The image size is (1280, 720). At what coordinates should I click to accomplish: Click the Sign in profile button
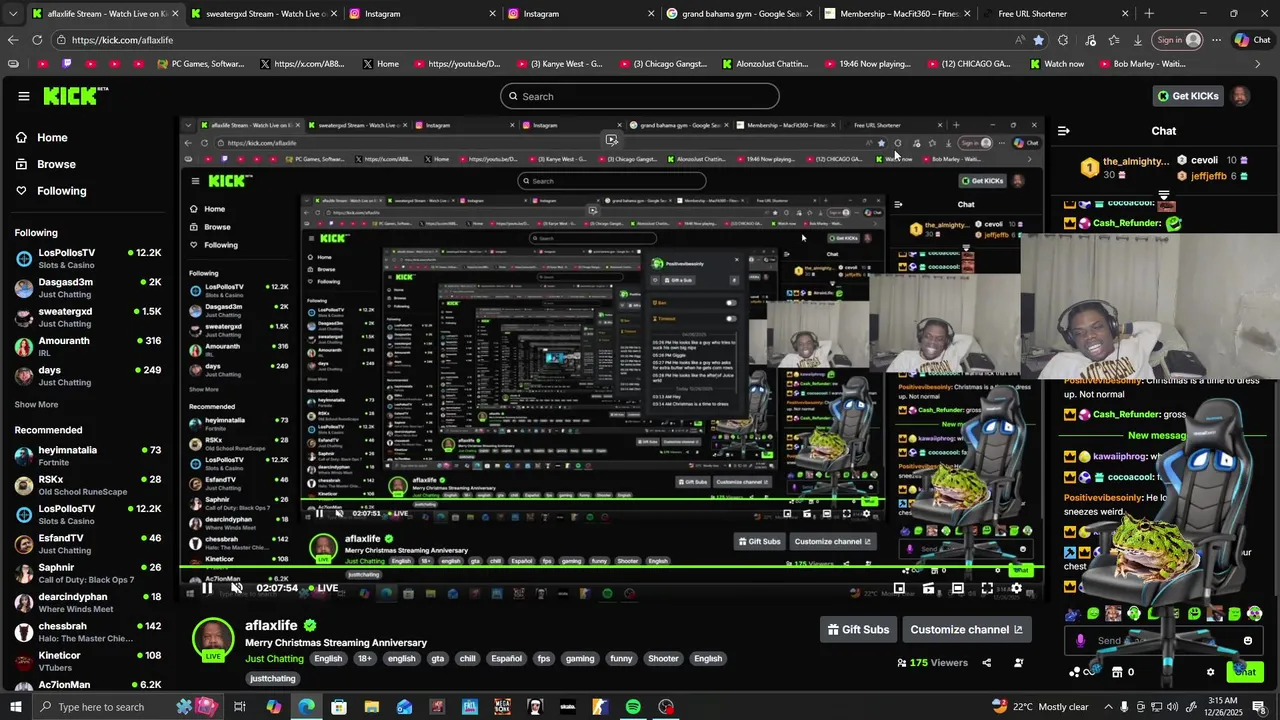[1177, 40]
